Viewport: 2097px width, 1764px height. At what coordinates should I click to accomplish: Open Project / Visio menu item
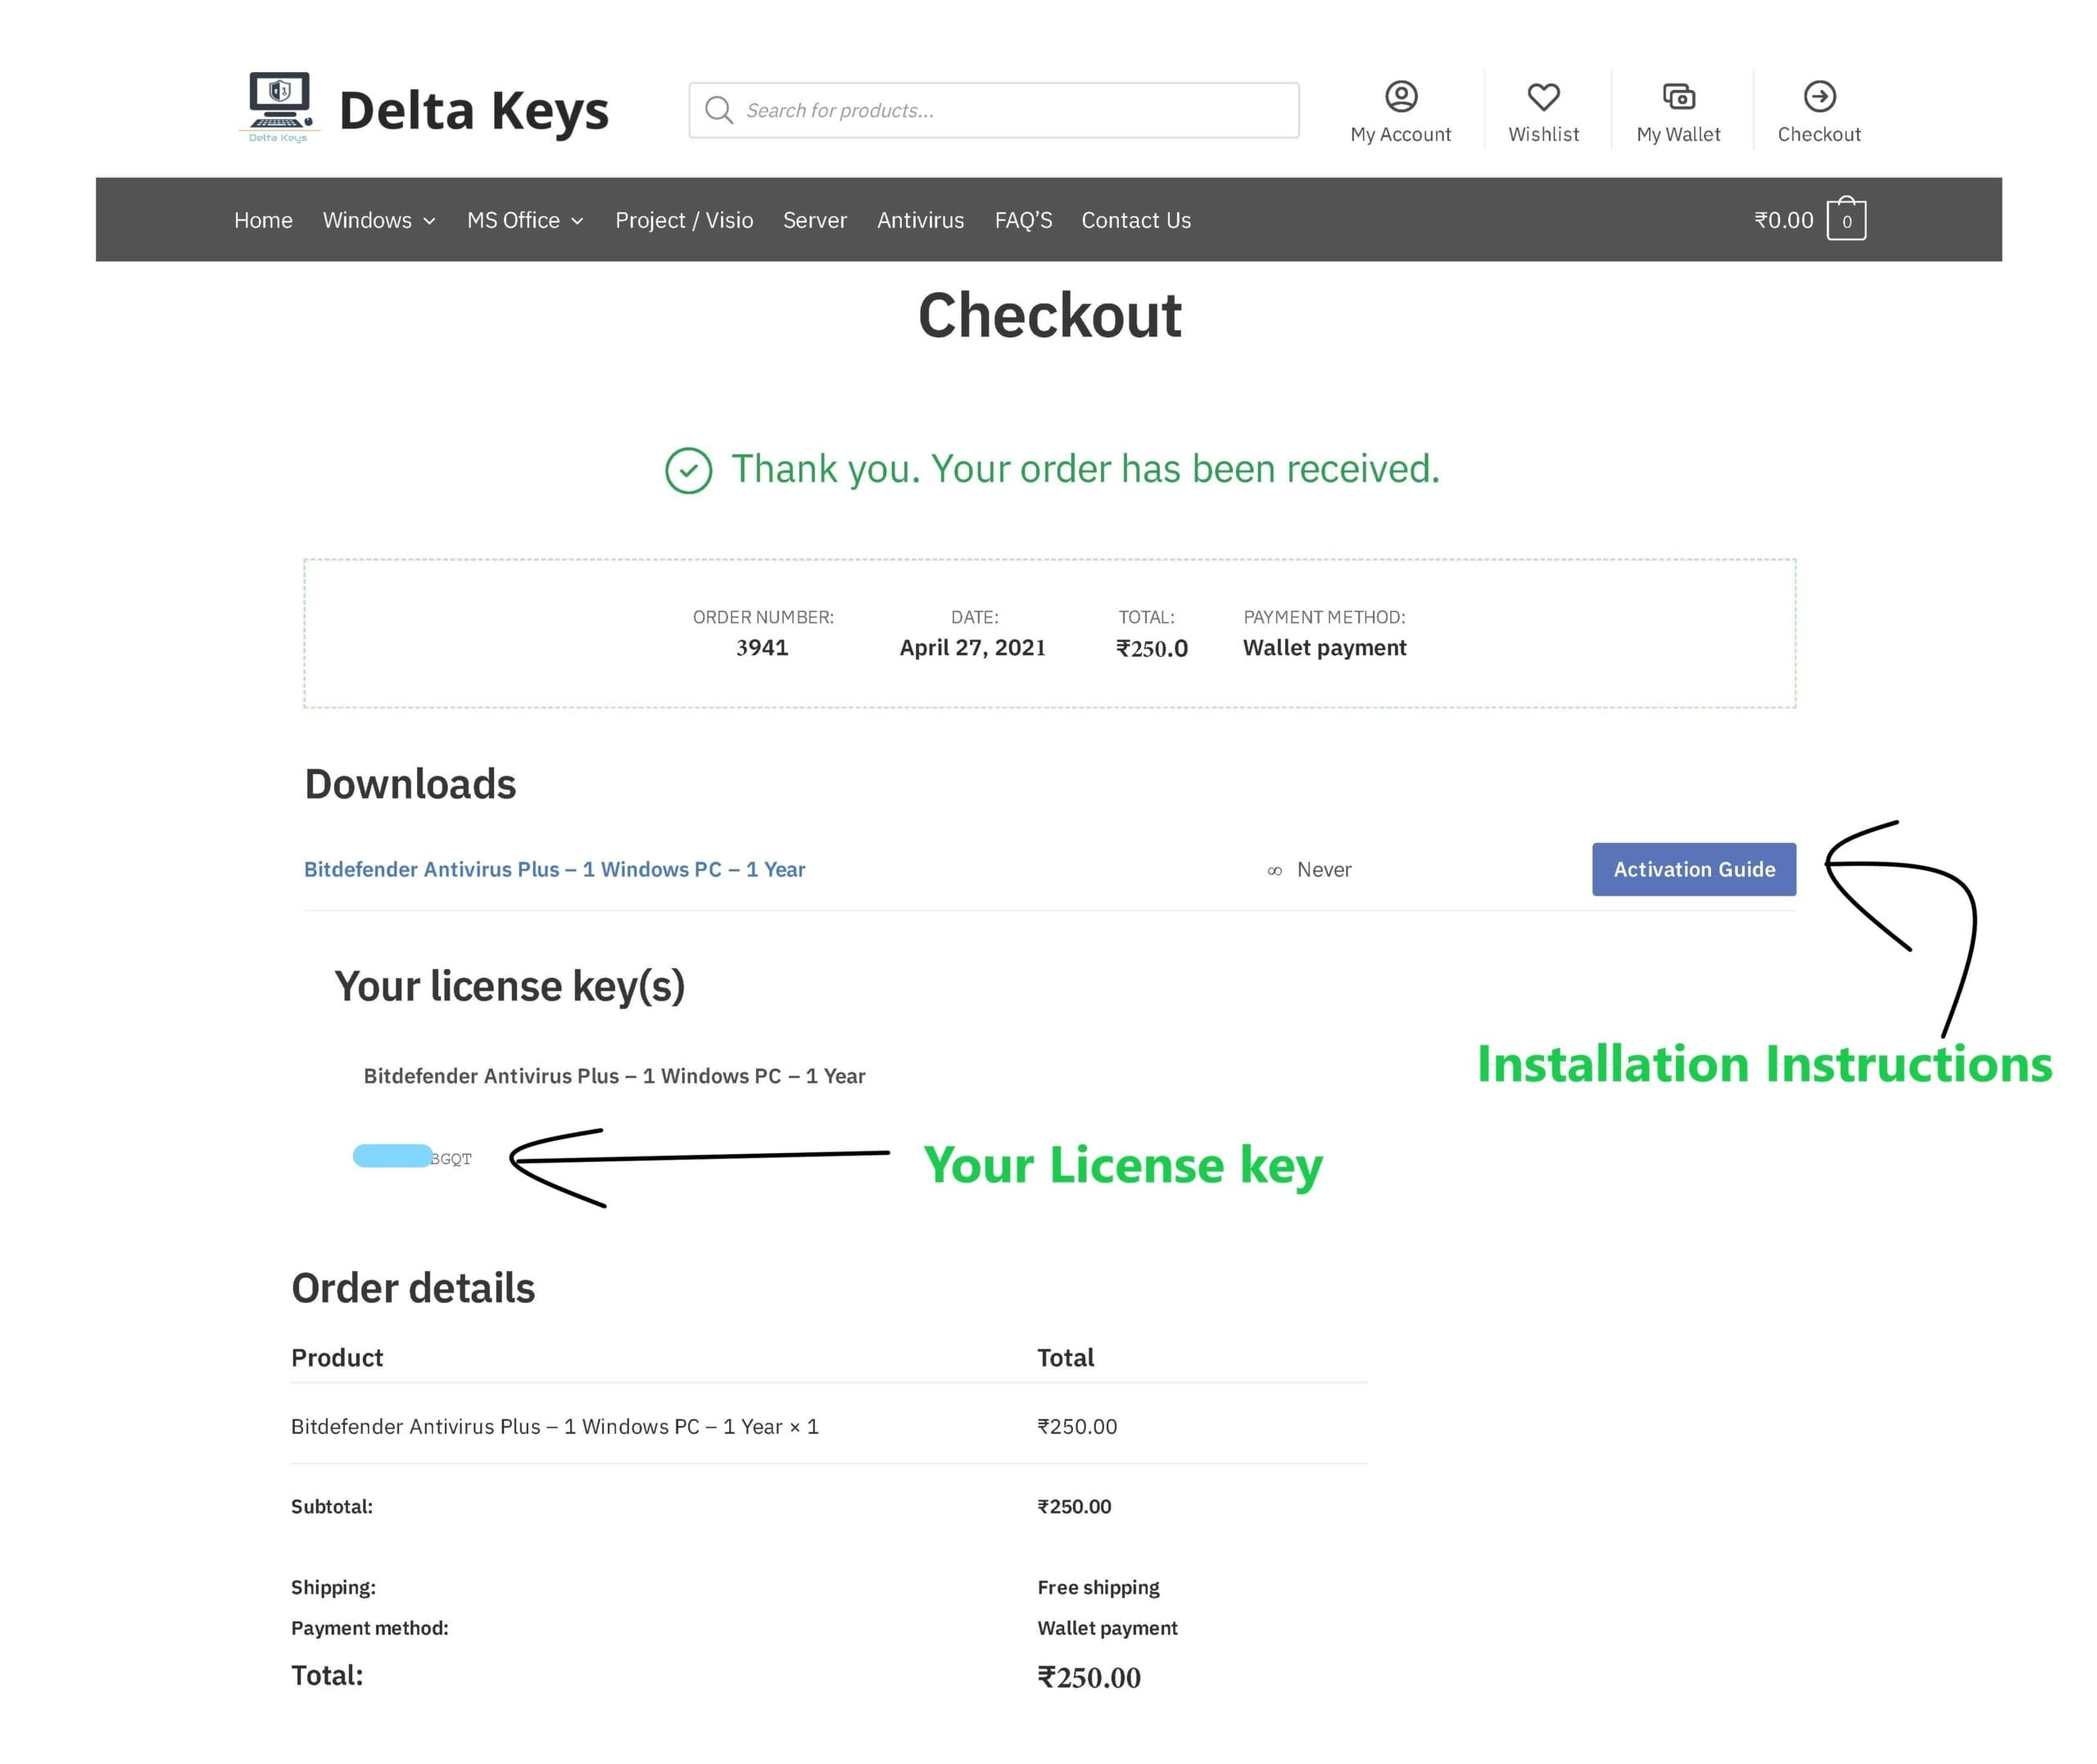pyautogui.click(x=683, y=220)
